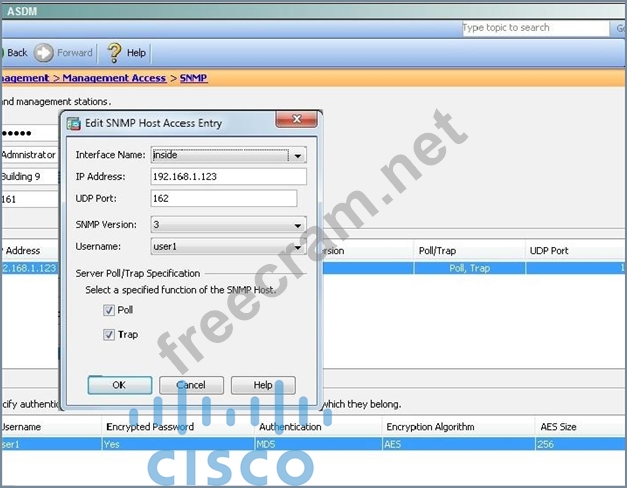The width and height of the screenshot is (627, 488).
Task: Click the dialog title bar icon
Action: [73, 123]
